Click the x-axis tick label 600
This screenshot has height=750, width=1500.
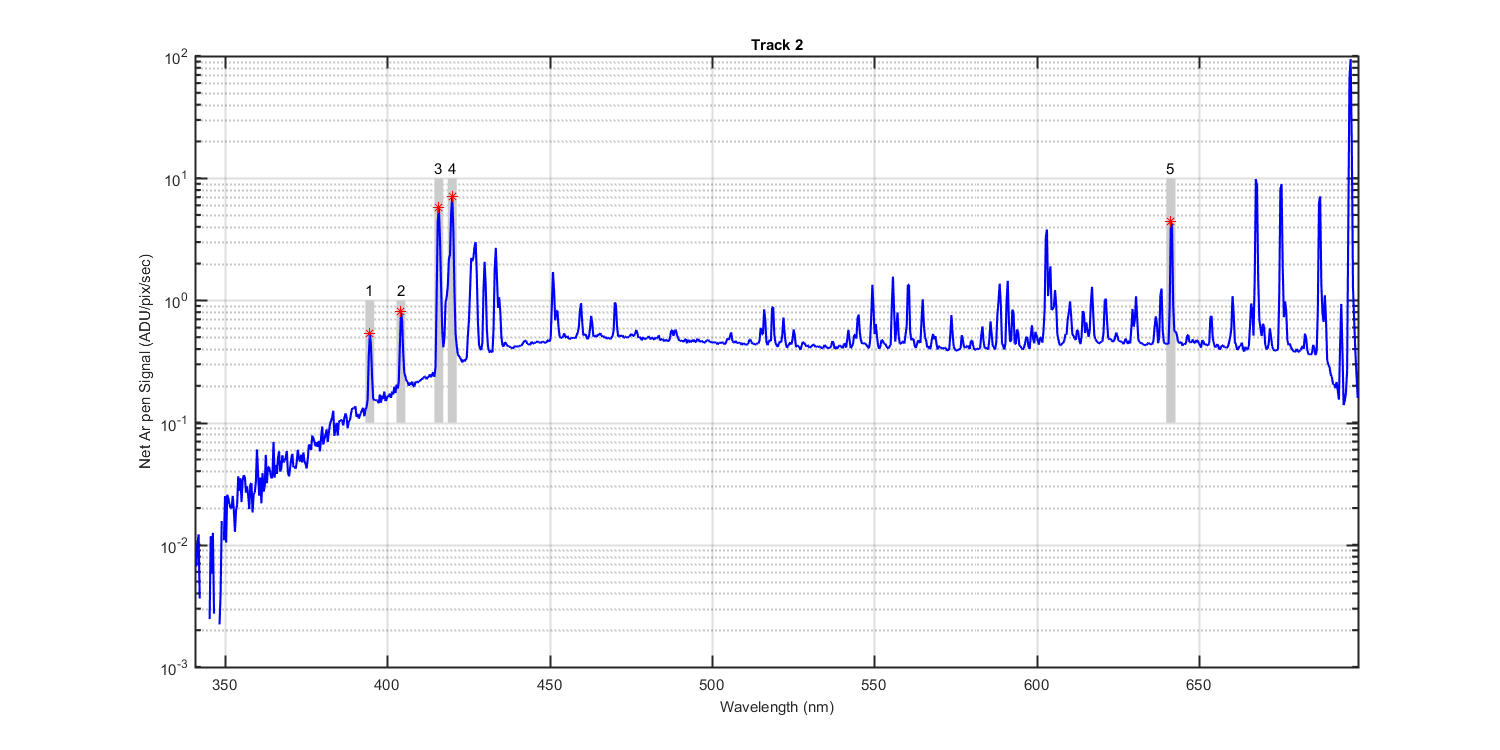click(1037, 685)
